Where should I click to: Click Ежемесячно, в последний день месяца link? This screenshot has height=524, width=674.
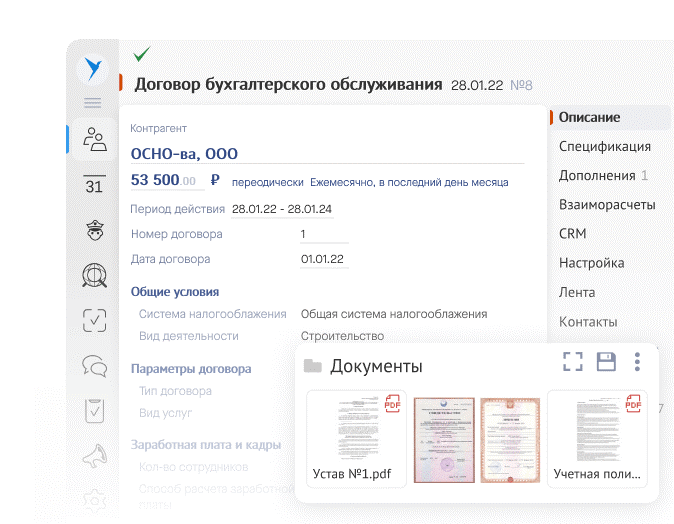point(409,182)
